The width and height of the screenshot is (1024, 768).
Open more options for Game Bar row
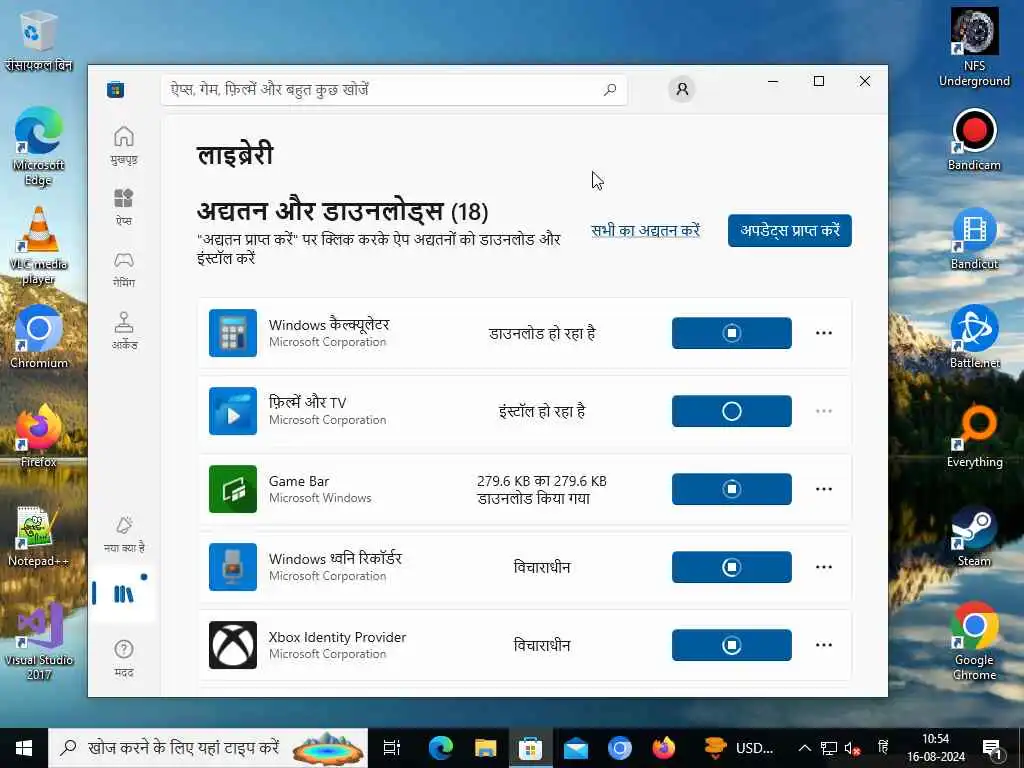[x=824, y=489]
